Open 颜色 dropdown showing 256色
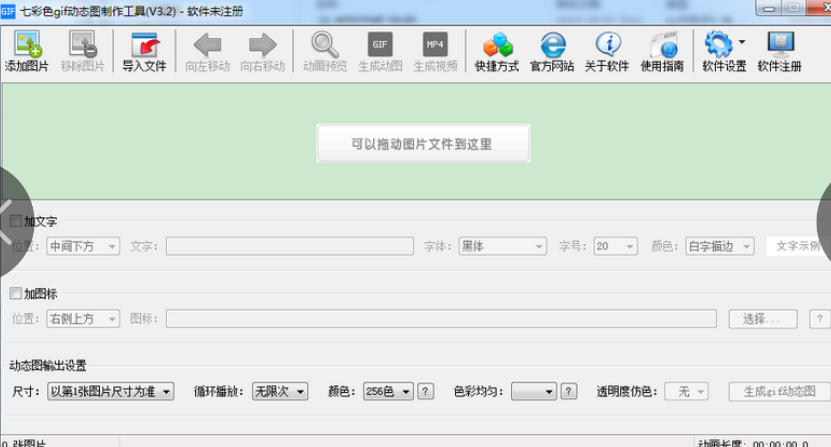 click(x=388, y=391)
